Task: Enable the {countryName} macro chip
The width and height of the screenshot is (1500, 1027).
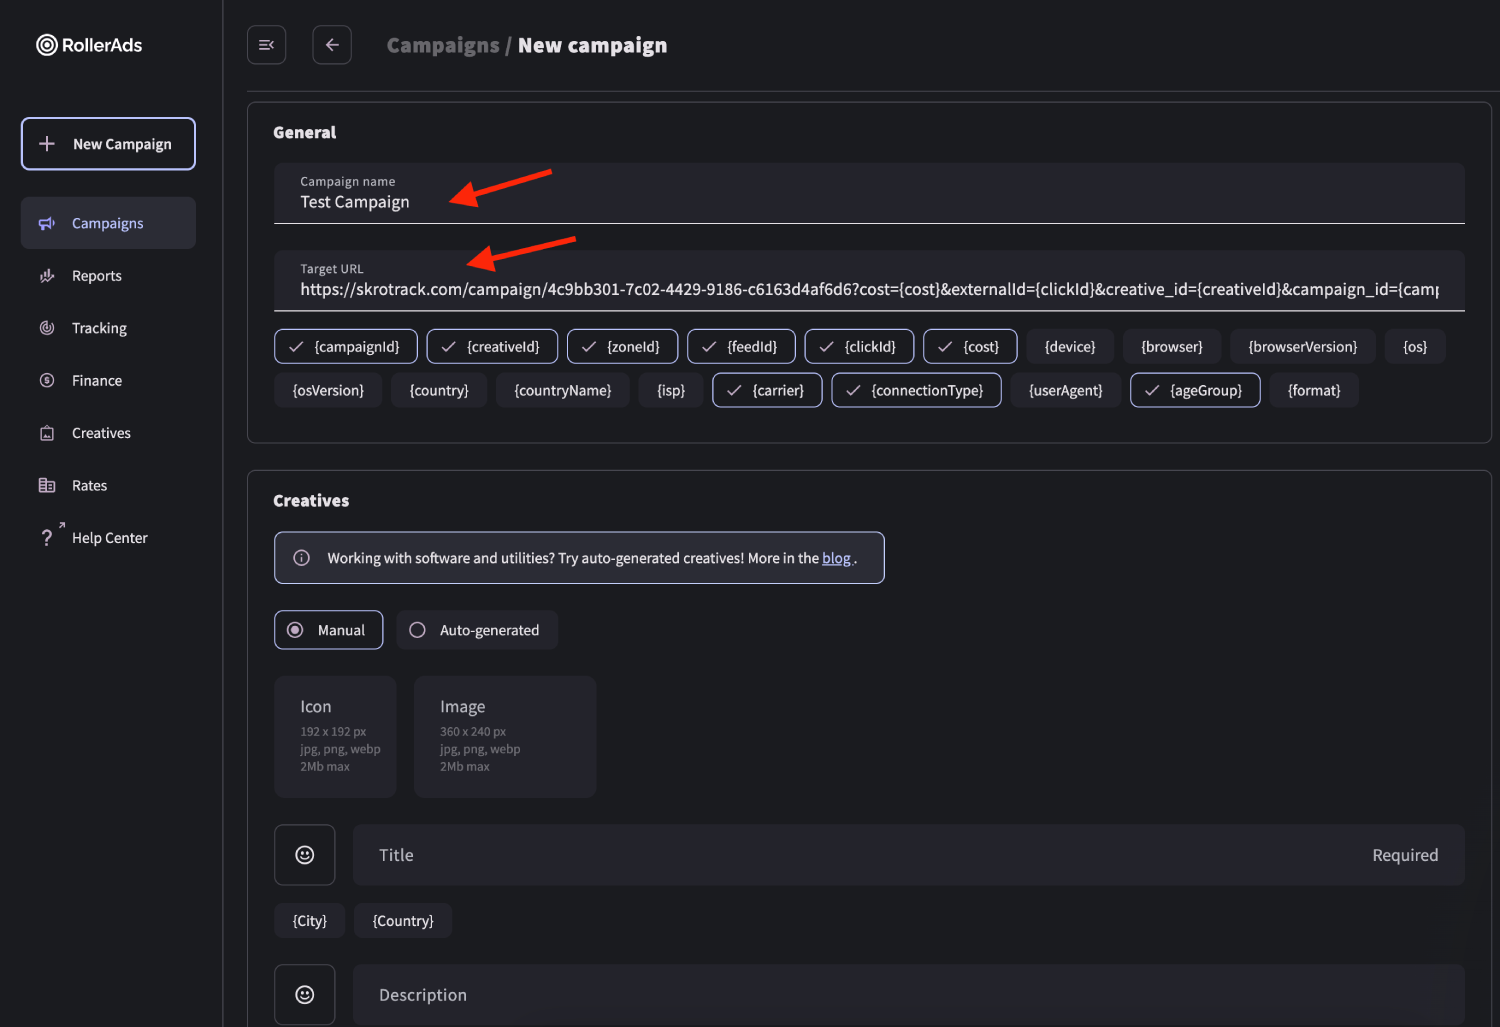Action: pos(563,390)
